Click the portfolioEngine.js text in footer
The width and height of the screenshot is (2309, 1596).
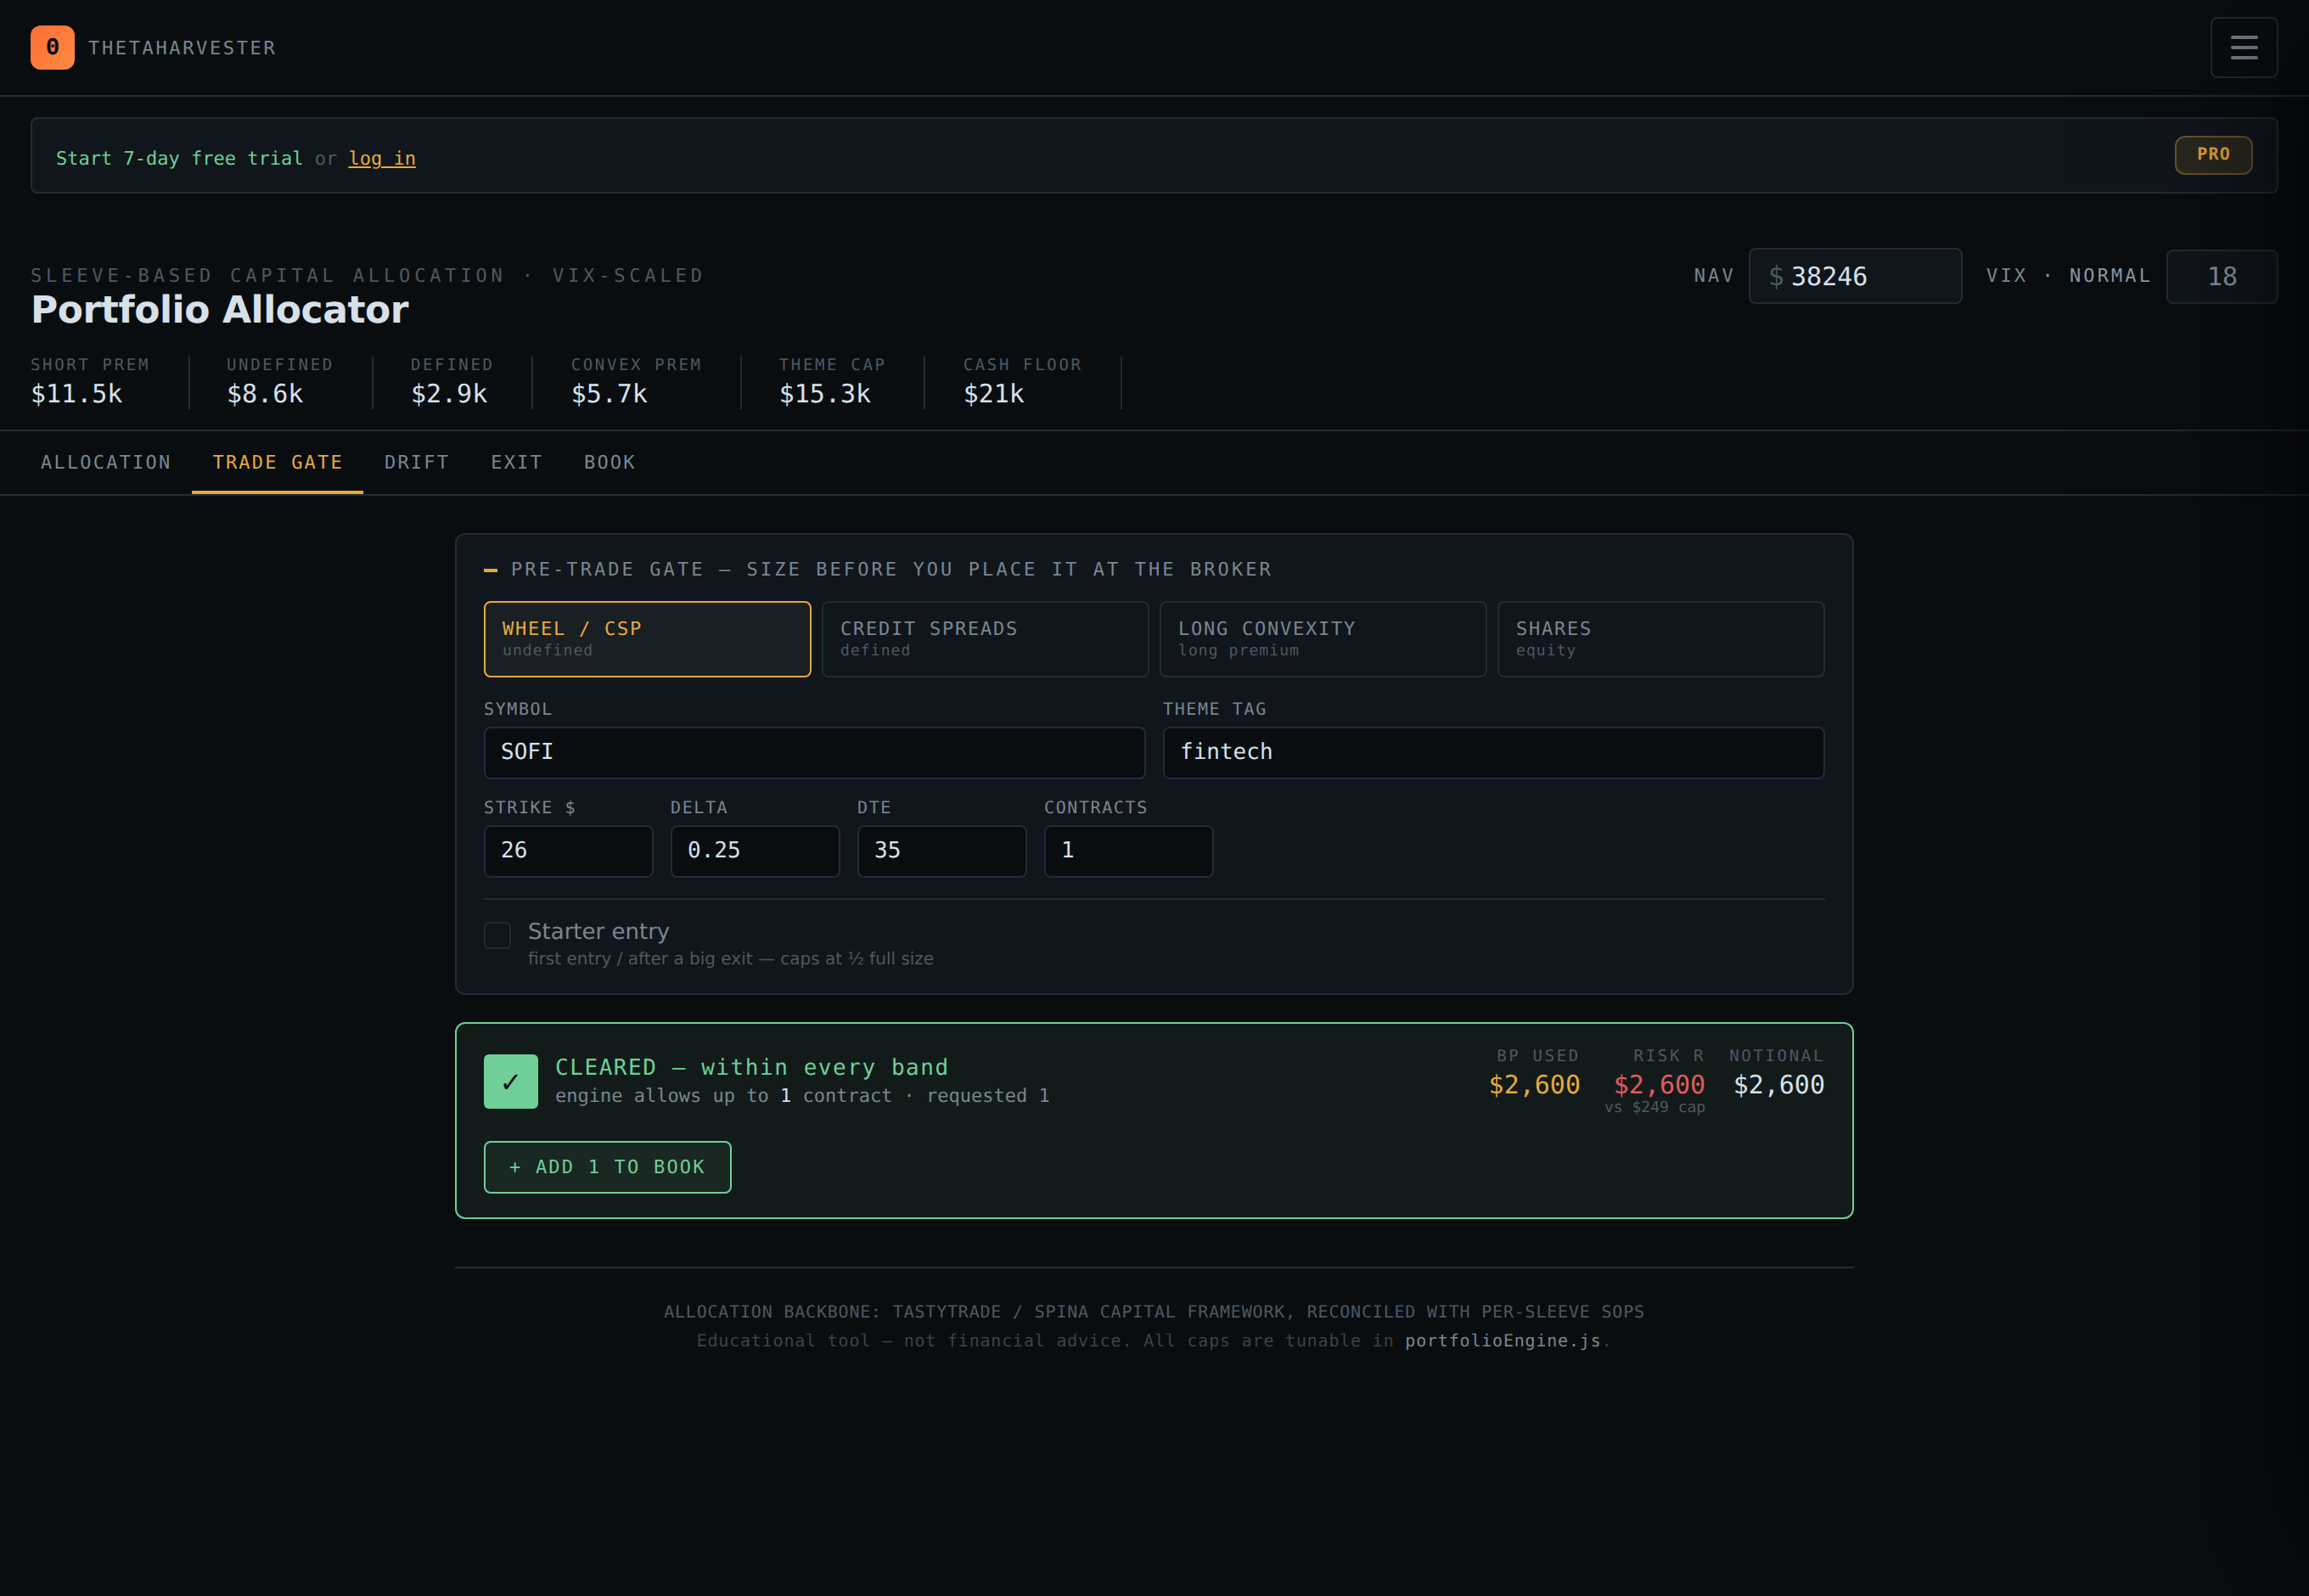pyautogui.click(x=1503, y=1341)
